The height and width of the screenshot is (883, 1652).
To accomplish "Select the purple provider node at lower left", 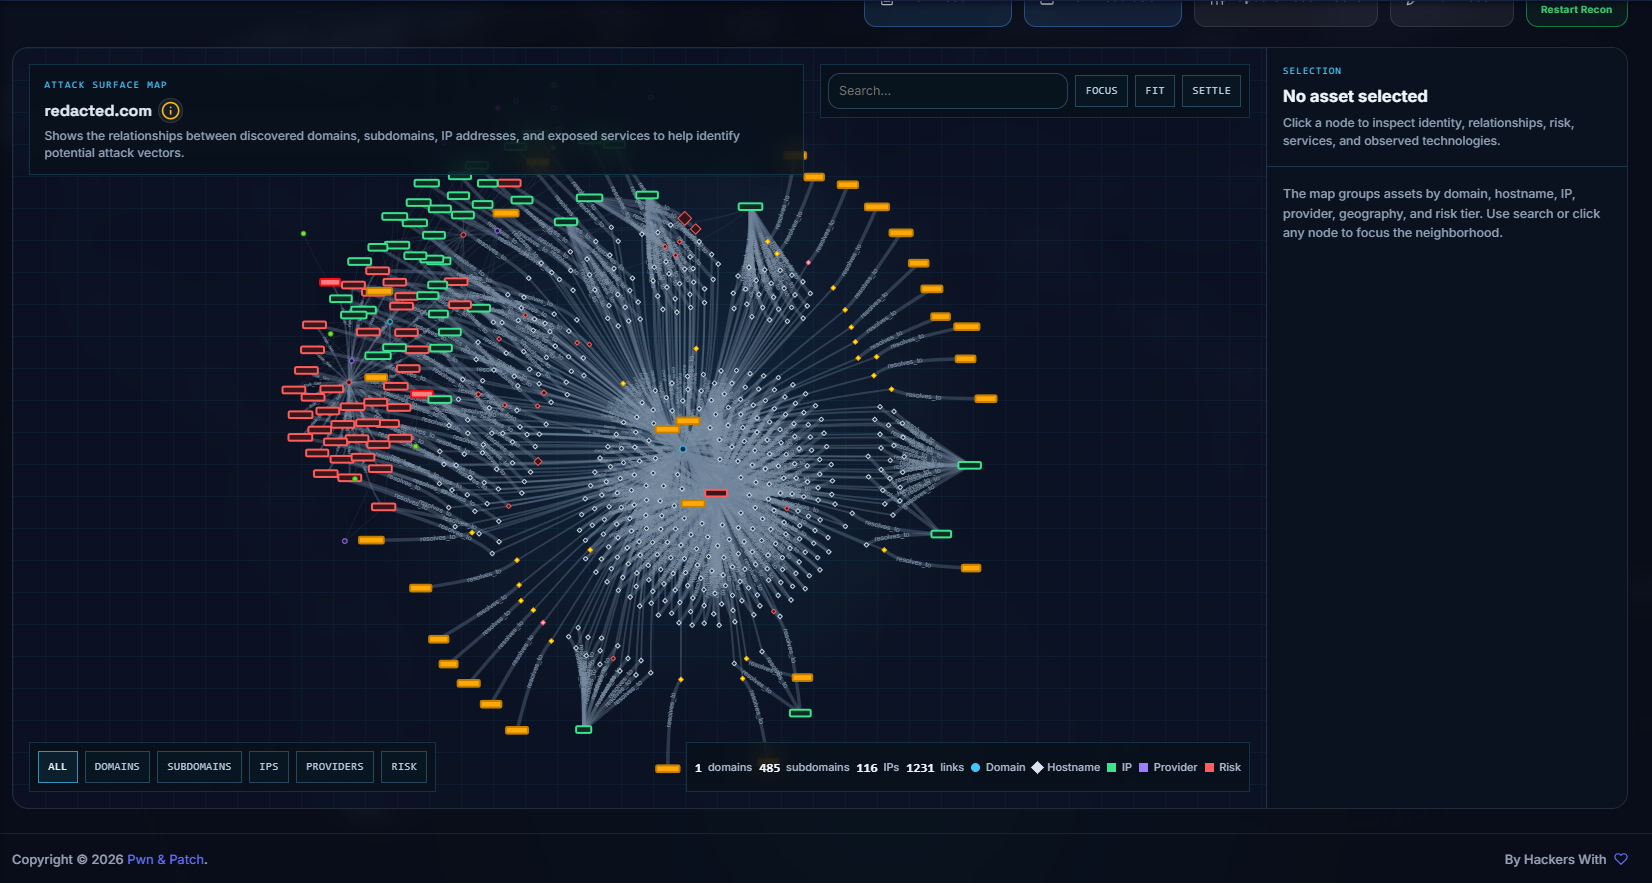I will click(345, 541).
